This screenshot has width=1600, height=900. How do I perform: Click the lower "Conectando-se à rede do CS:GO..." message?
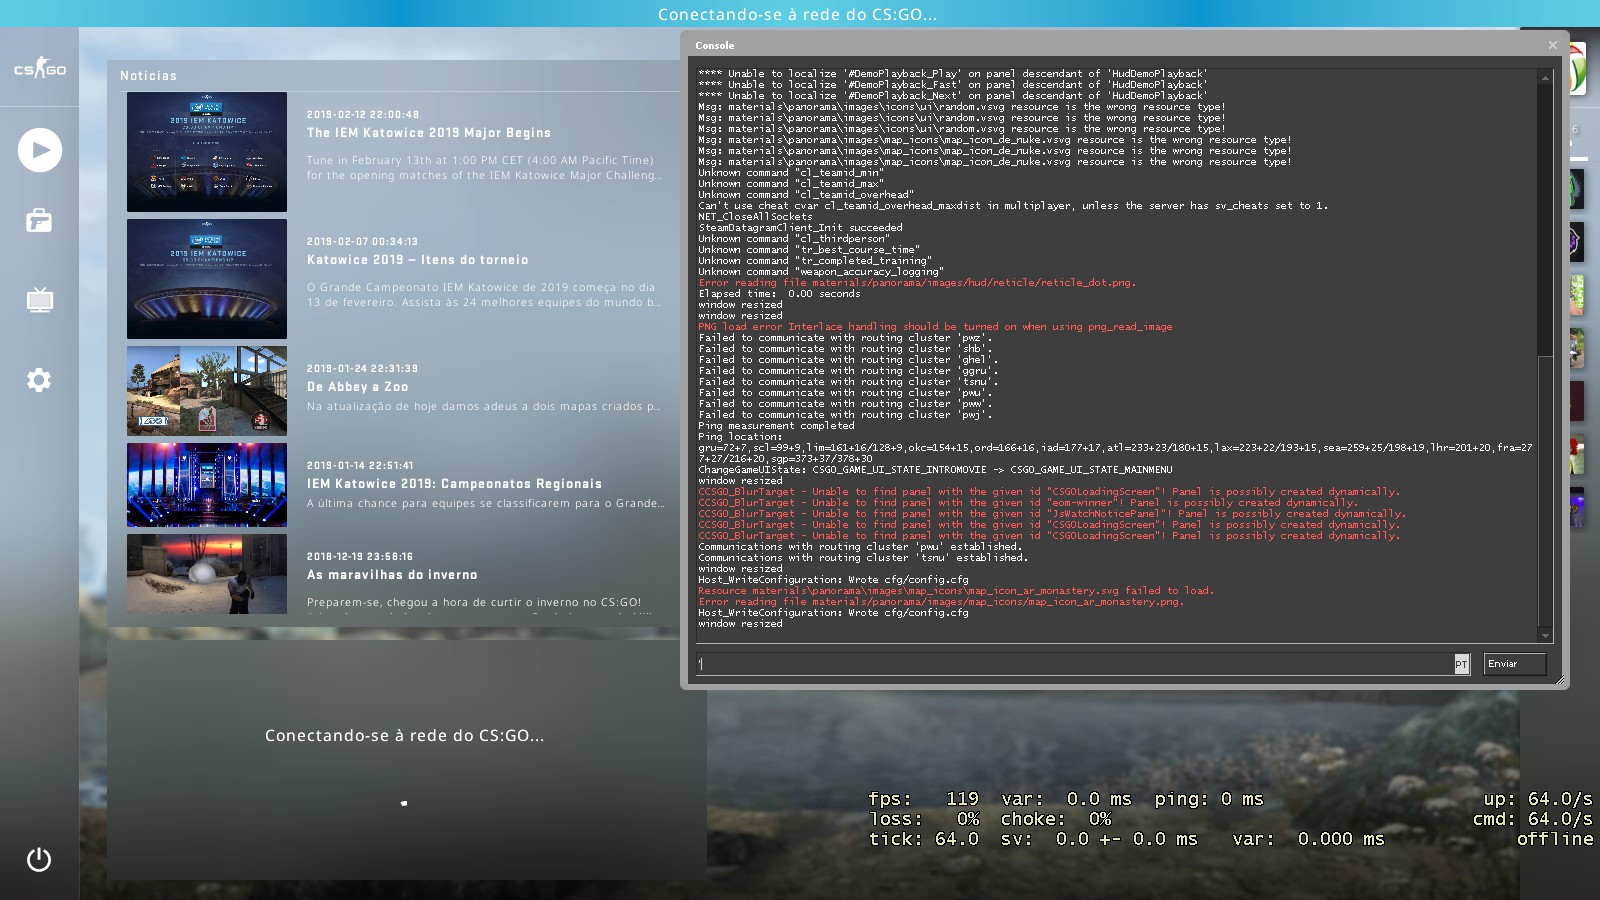[x=405, y=736]
